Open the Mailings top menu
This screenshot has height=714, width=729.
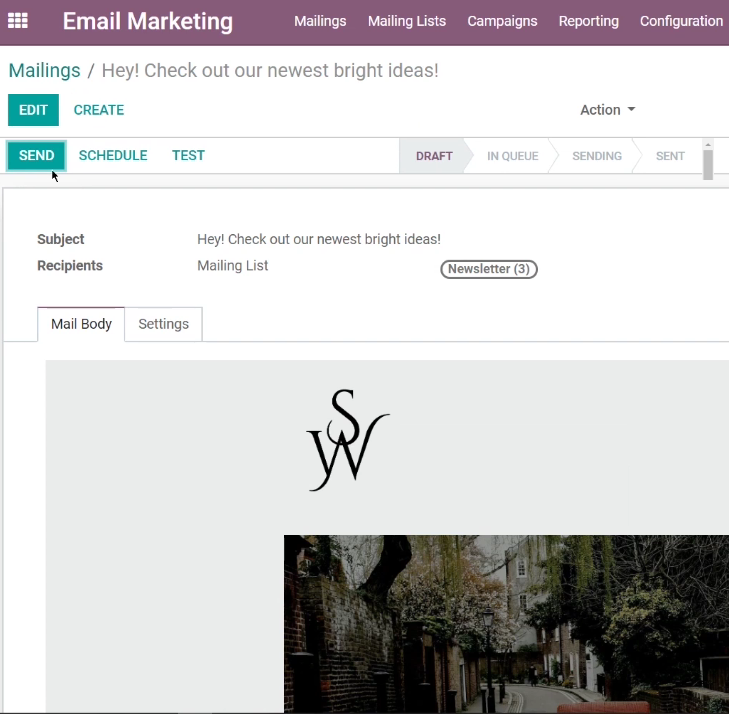[x=320, y=21]
